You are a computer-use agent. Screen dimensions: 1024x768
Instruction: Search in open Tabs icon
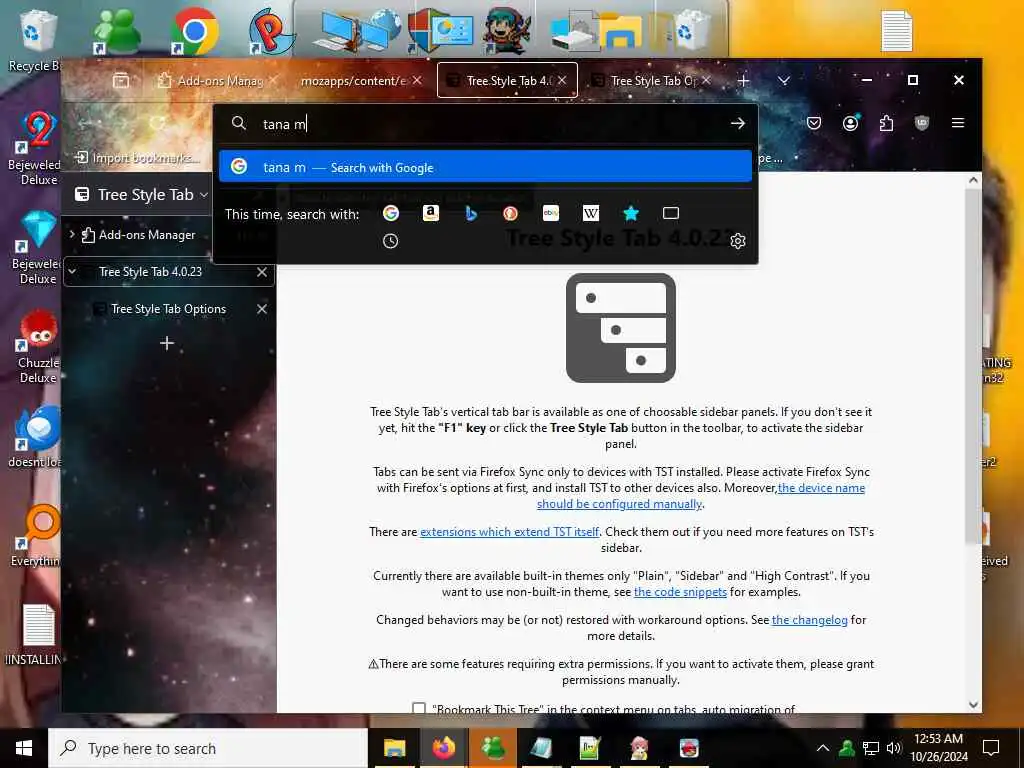point(671,213)
